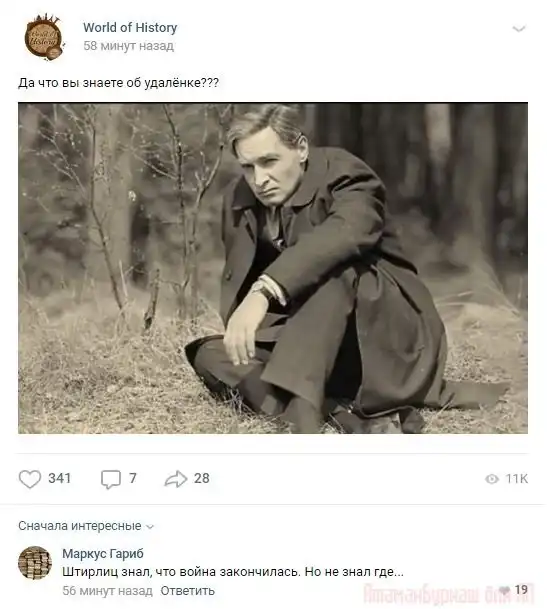Open the comment timestamp 56 минут назад
The width and height of the screenshot is (547, 609).
click(107, 591)
